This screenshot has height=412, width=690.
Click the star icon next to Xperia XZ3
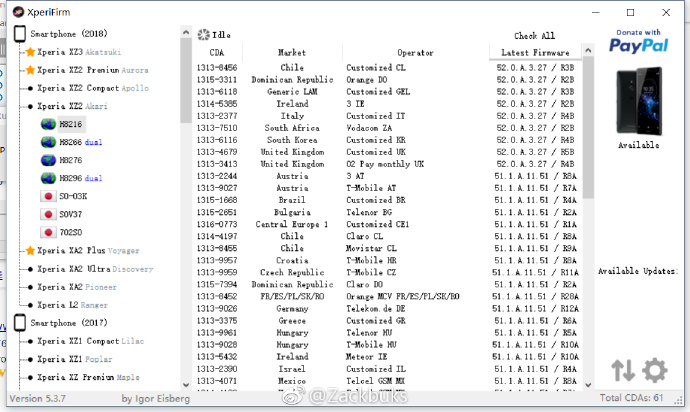click(x=30, y=52)
